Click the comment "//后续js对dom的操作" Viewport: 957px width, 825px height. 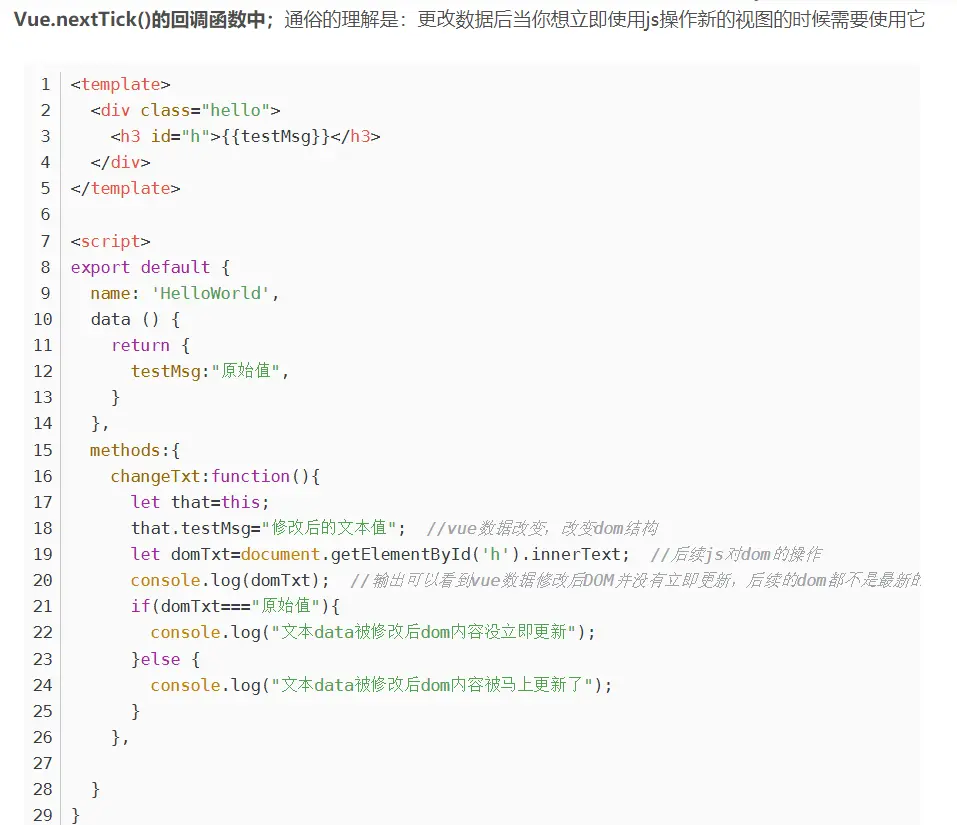point(736,555)
